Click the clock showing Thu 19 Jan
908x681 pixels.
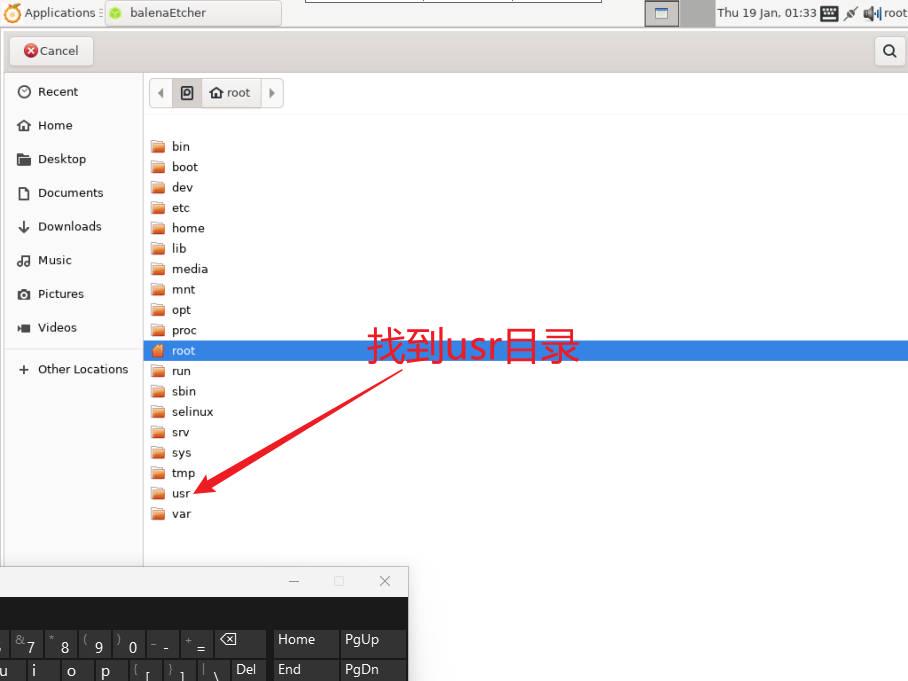tap(766, 13)
